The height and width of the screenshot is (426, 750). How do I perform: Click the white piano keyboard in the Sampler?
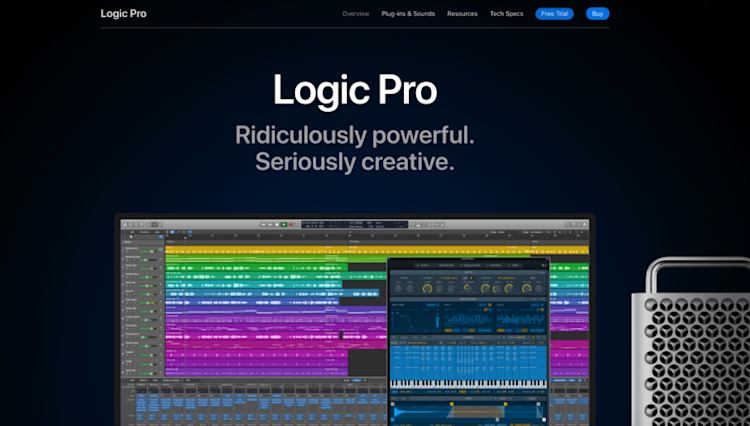click(x=468, y=384)
